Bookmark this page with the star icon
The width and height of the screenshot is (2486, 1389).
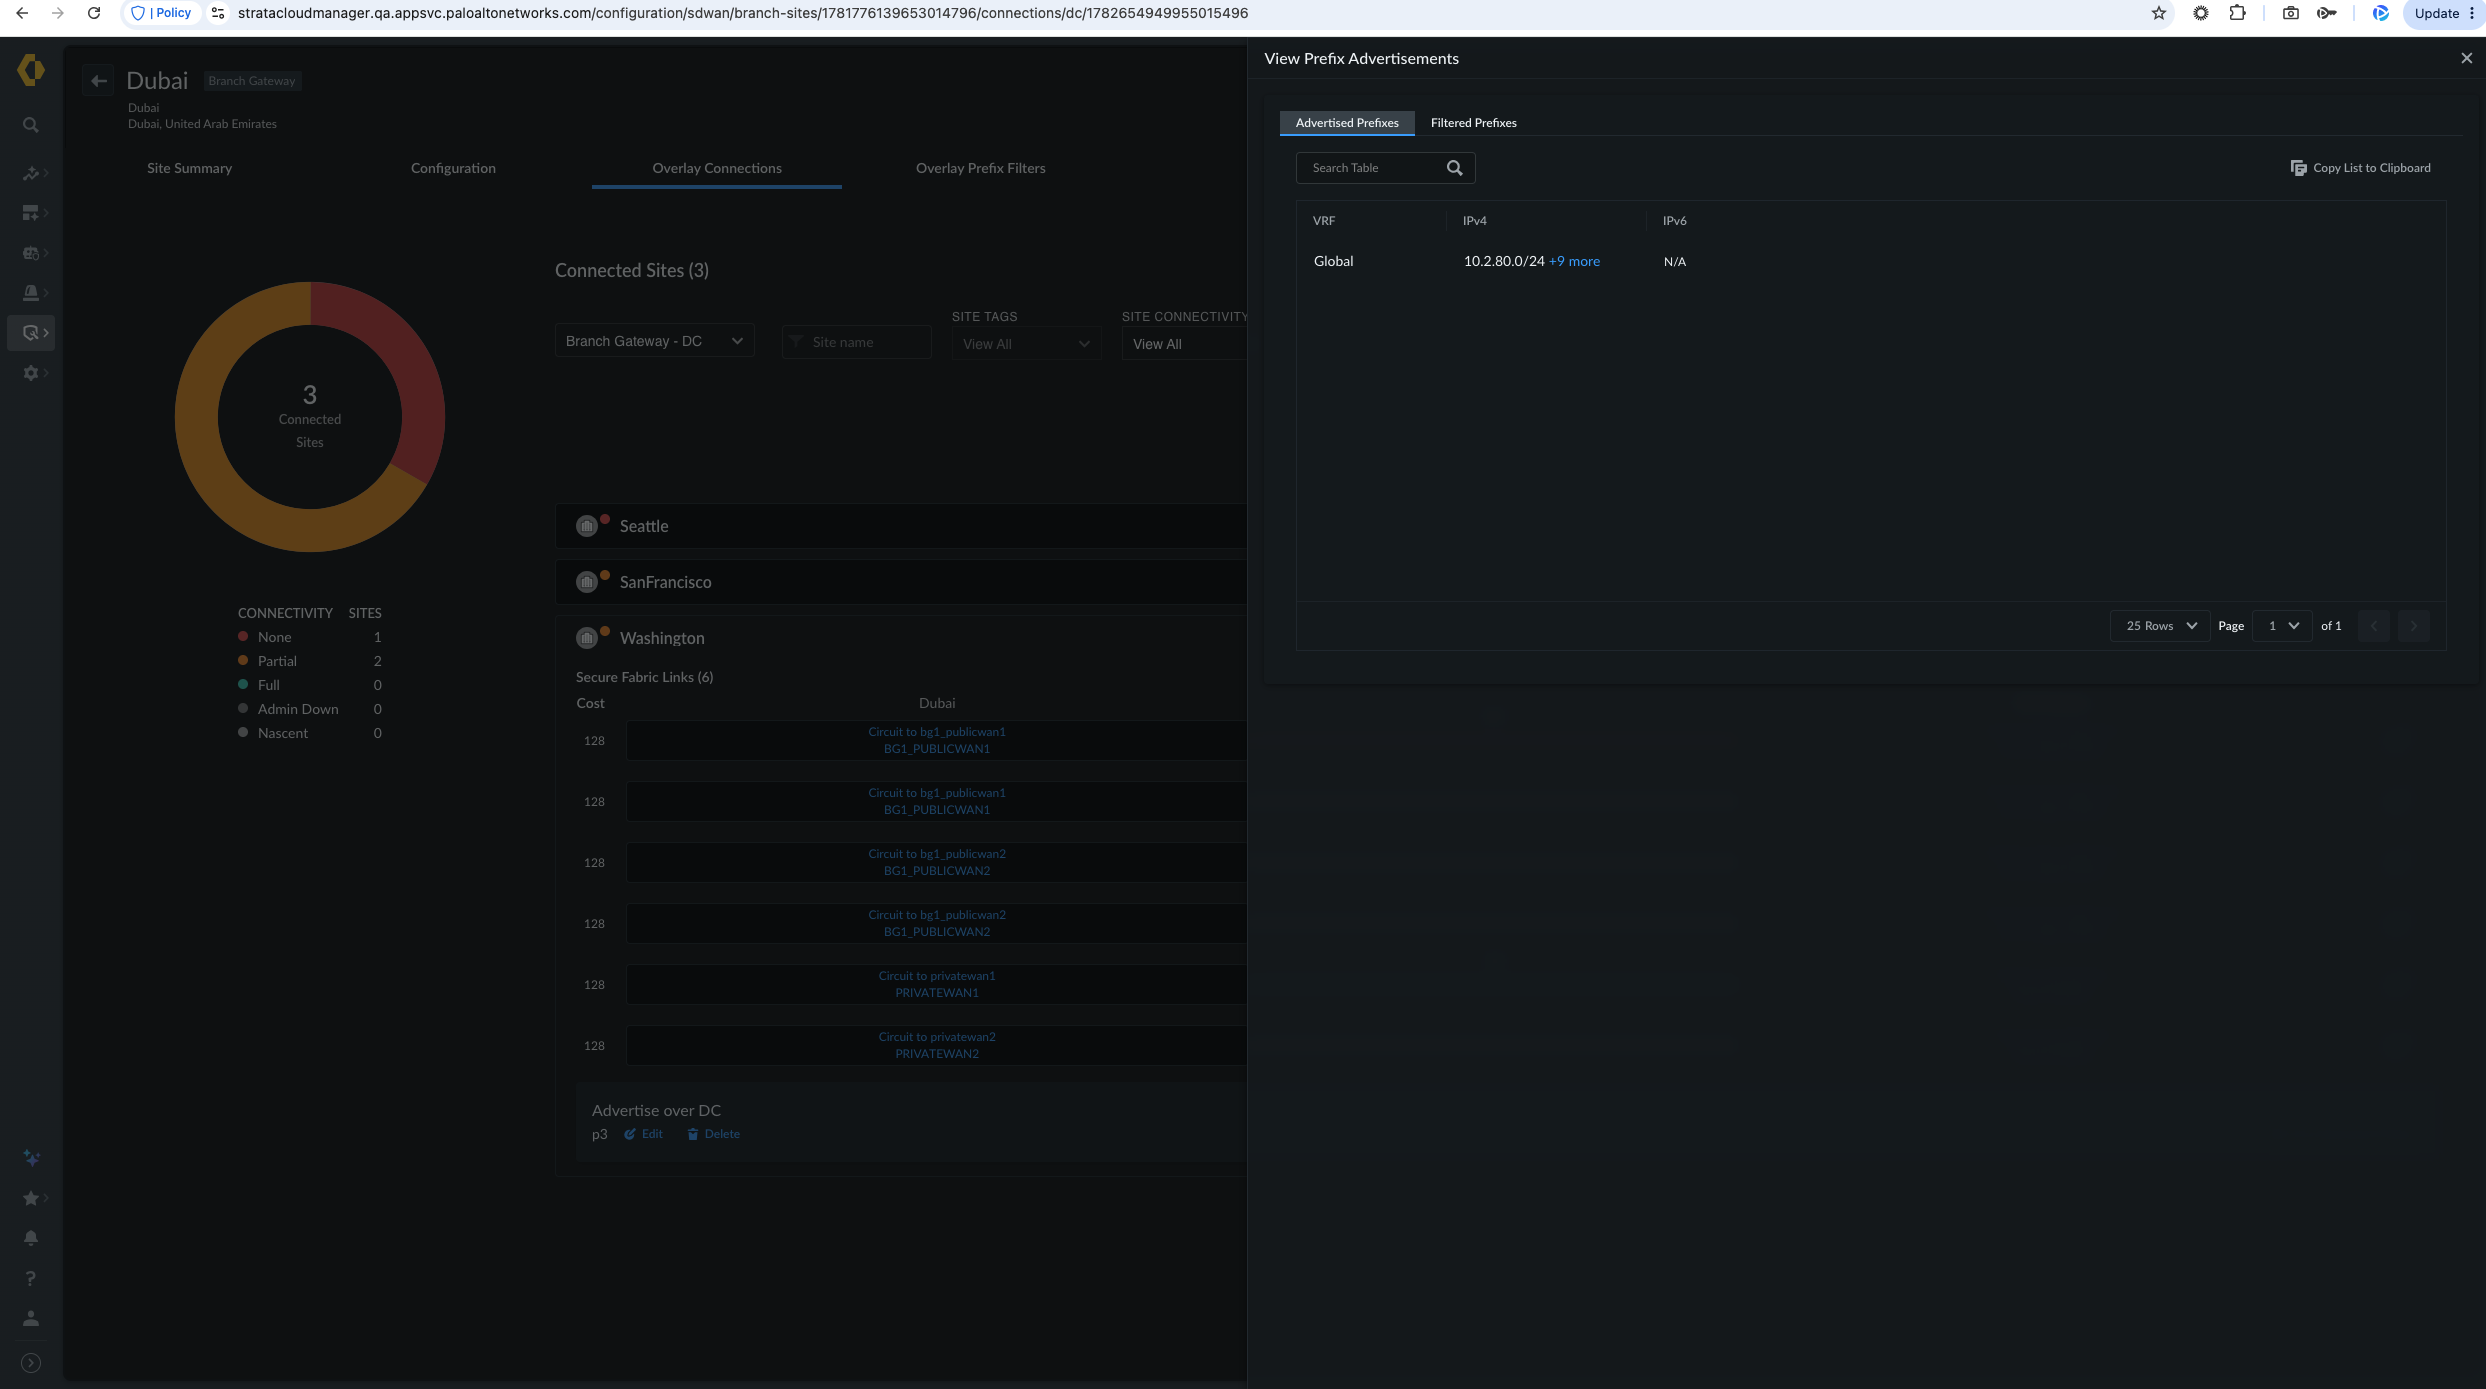(x=2159, y=13)
